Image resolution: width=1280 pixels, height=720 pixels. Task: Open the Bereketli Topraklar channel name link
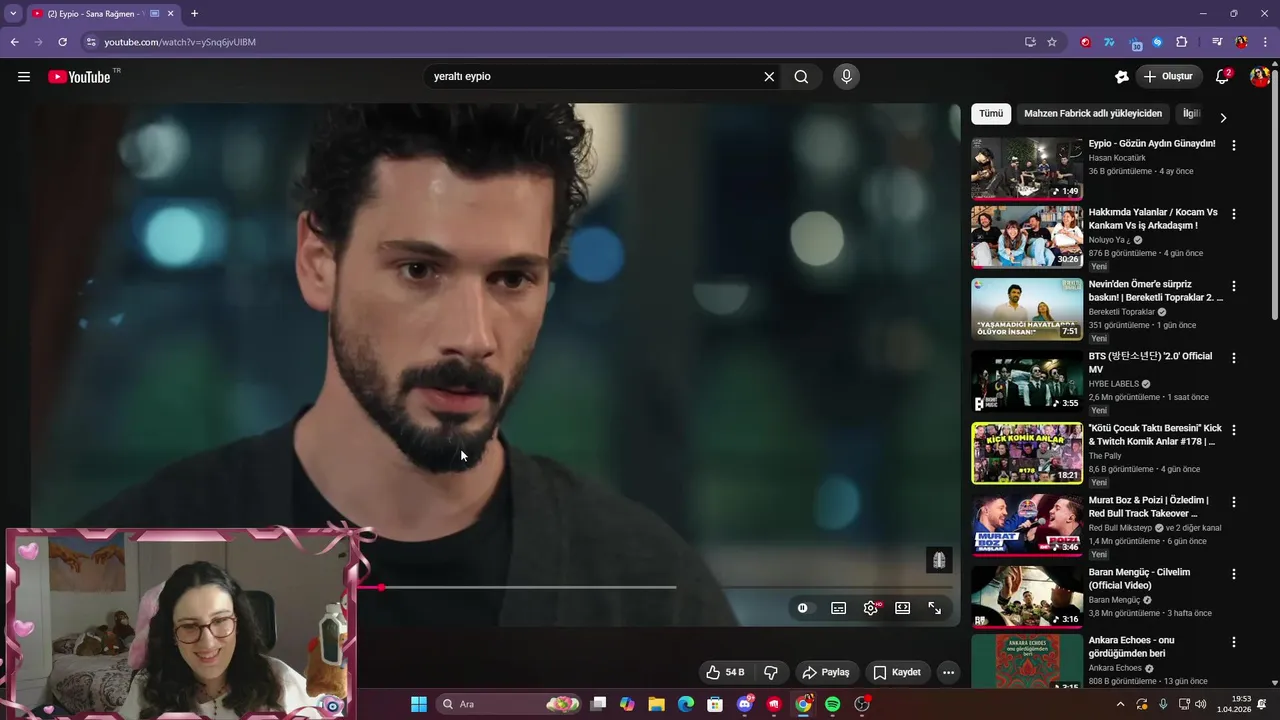[1121, 312]
